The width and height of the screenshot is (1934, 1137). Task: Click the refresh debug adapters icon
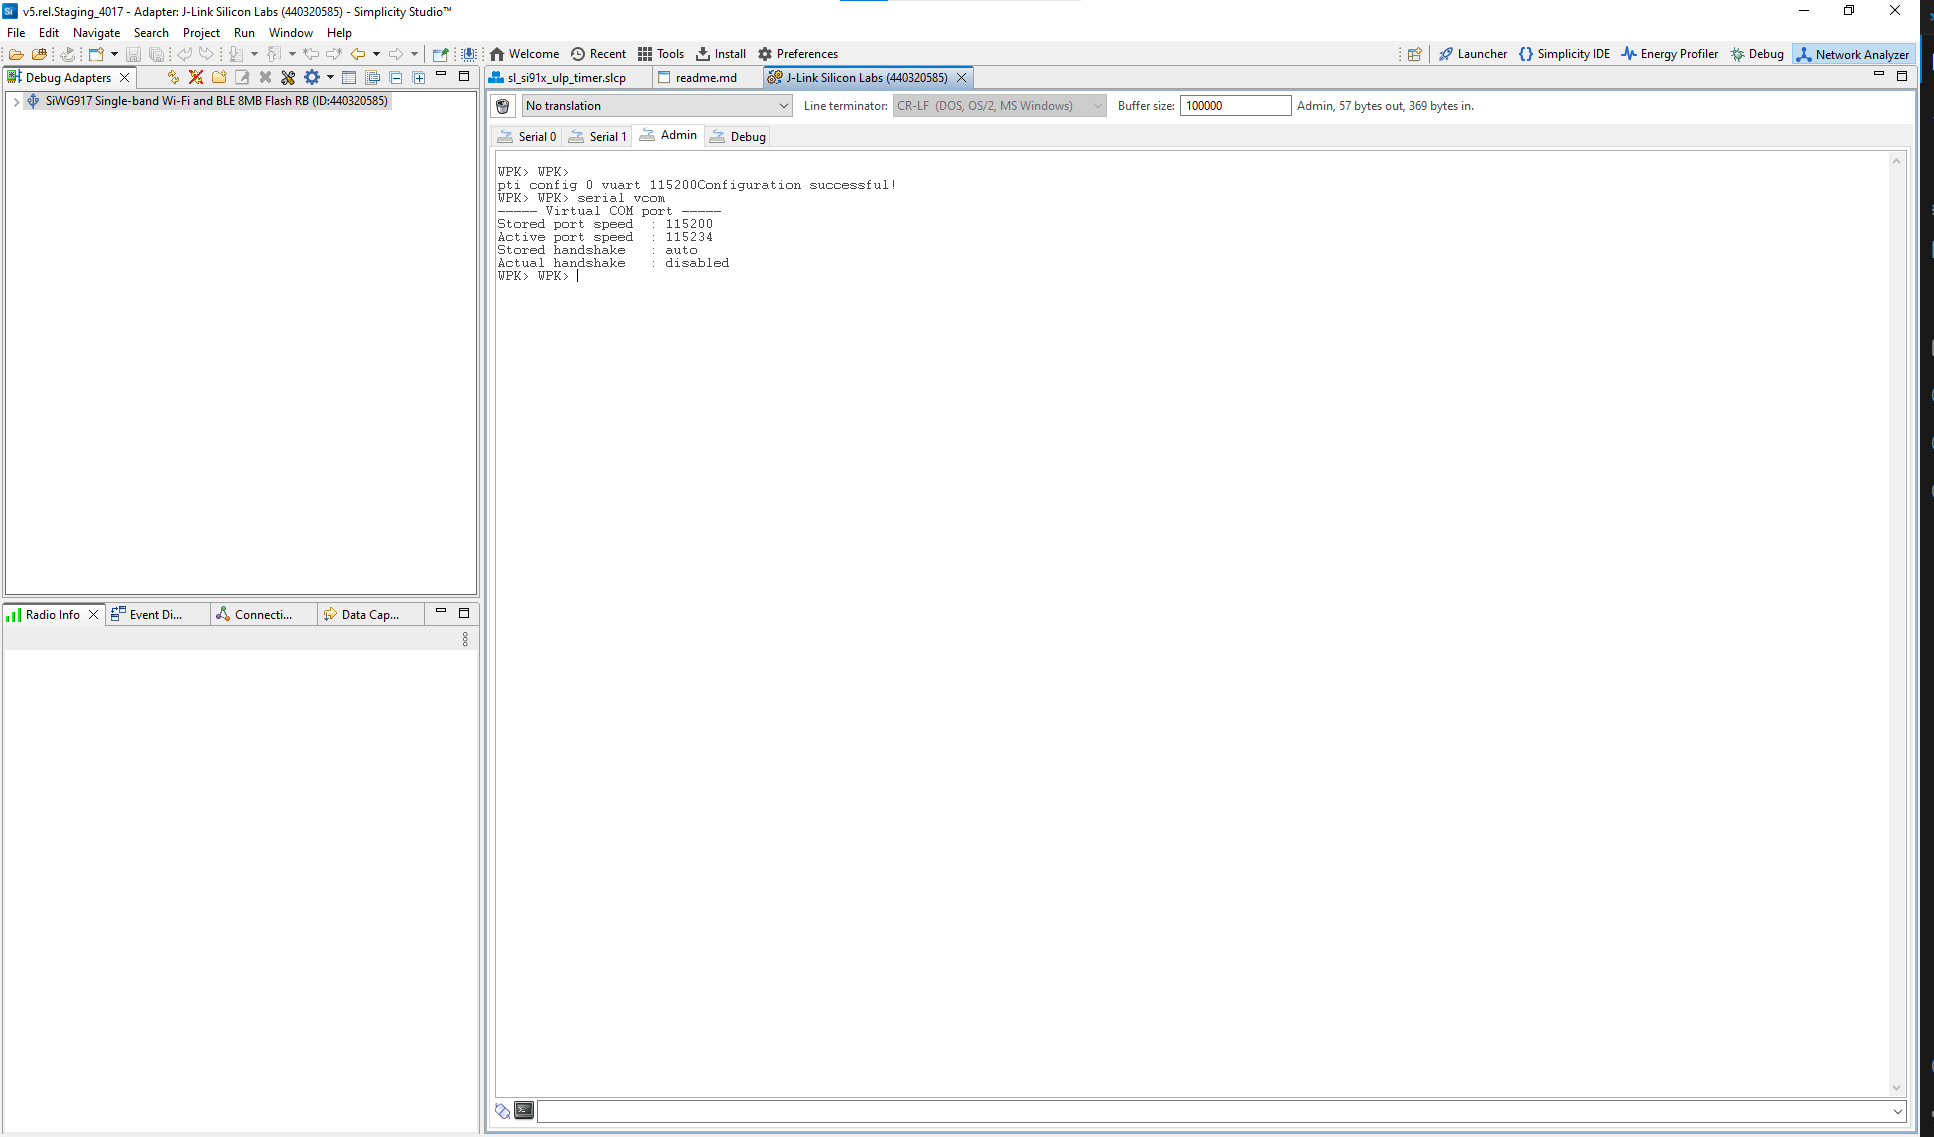[x=173, y=77]
